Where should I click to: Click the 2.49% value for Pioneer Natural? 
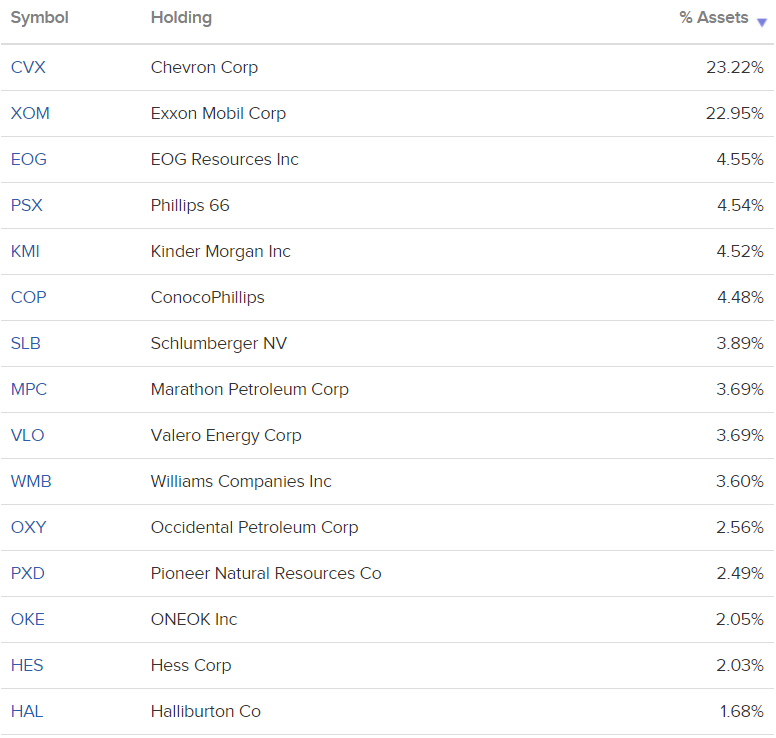[x=740, y=574]
